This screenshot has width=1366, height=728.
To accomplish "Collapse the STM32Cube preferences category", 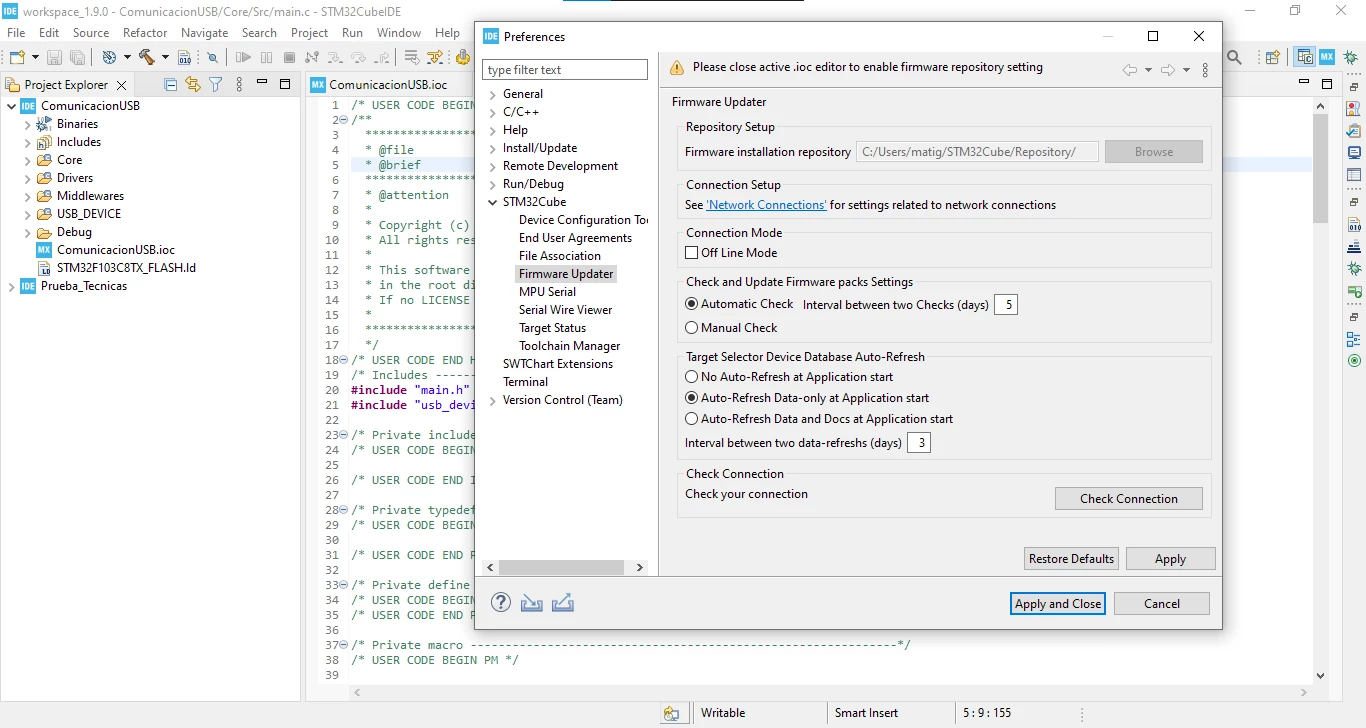I will 493,203.
